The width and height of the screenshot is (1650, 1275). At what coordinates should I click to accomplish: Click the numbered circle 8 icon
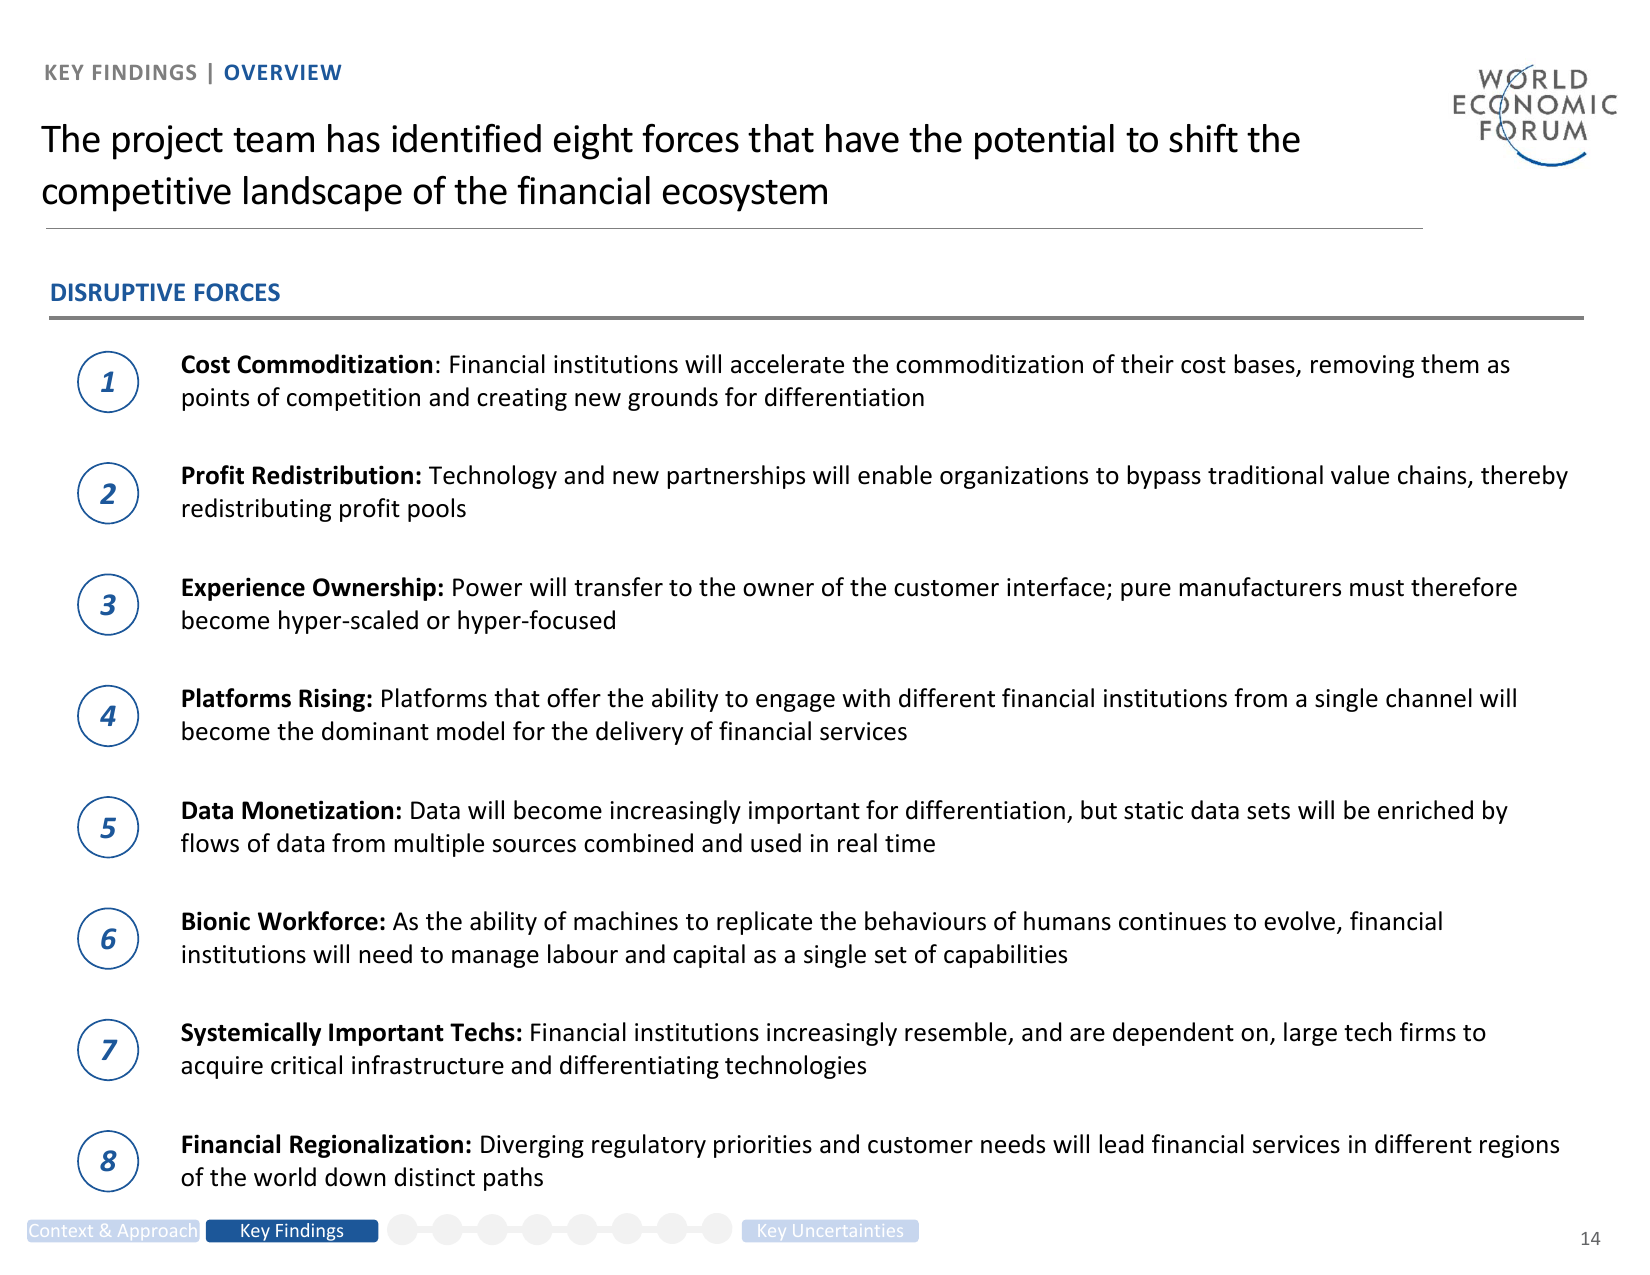tap(108, 1161)
